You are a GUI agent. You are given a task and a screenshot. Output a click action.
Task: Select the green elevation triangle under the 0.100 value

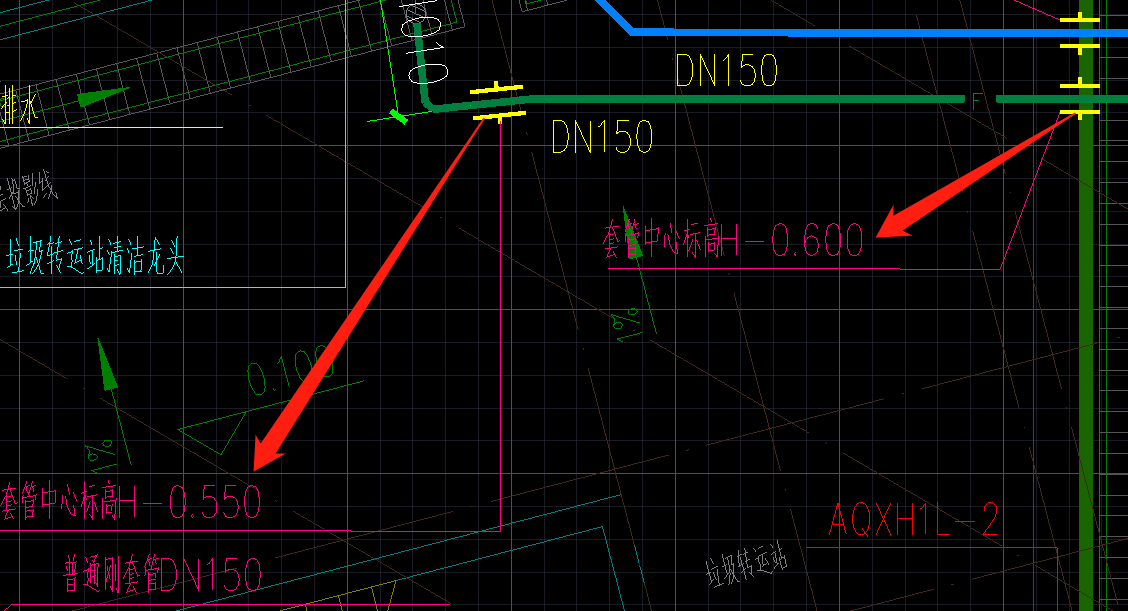pyautogui.click(x=213, y=433)
